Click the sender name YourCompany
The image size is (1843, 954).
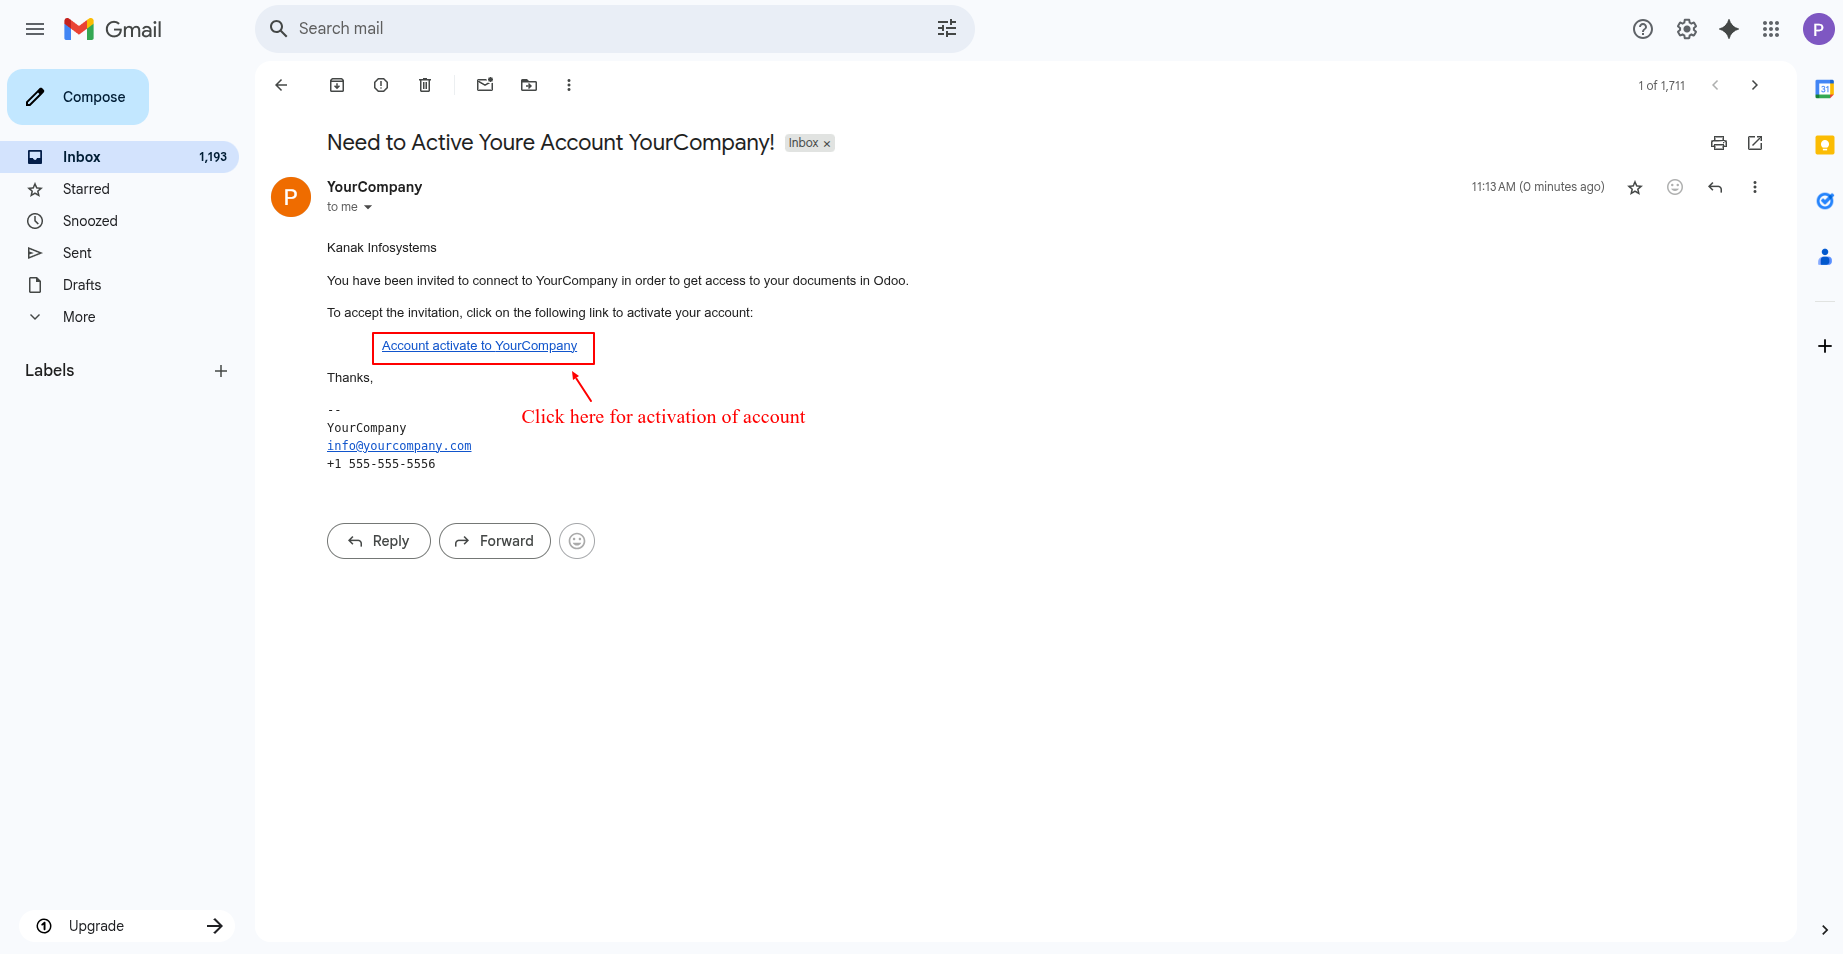click(374, 187)
